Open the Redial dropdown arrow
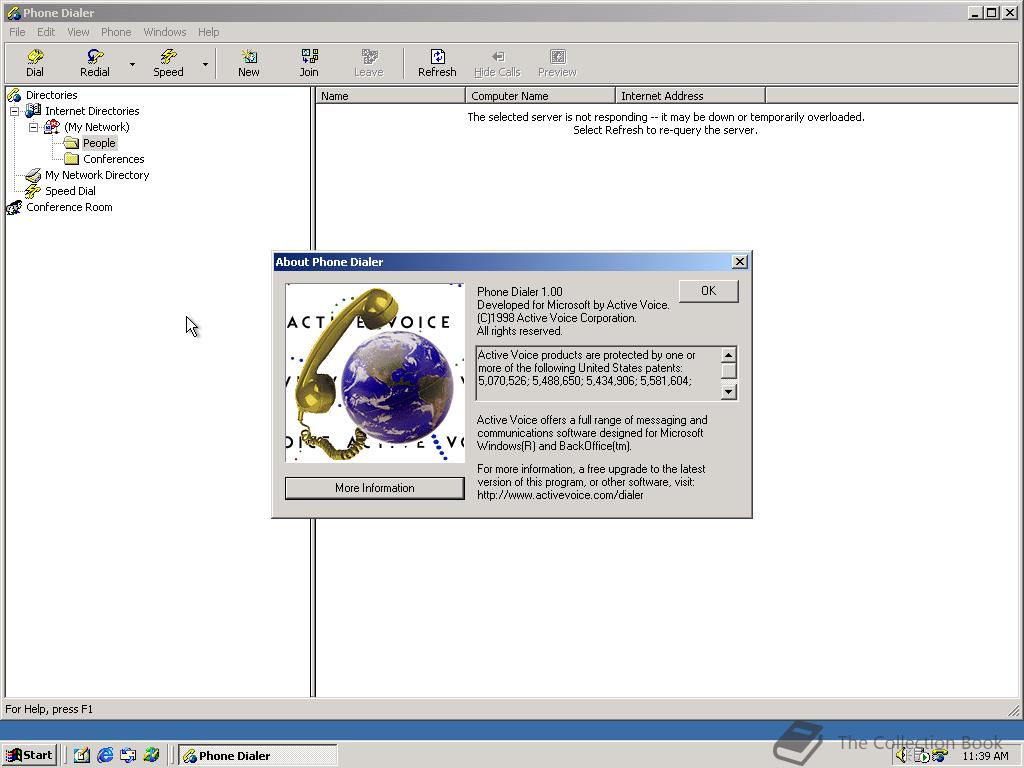The height and width of the screenshot is (768, 1024). coord(132,65)
